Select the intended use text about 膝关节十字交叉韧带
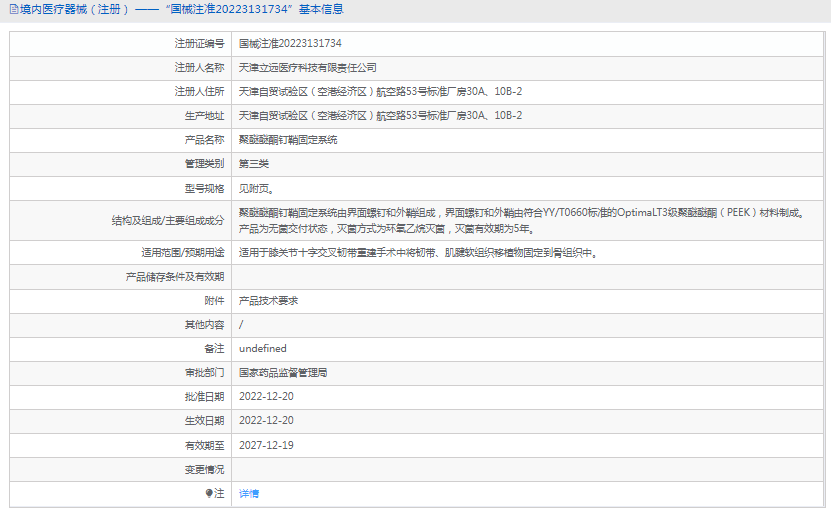This screenshot has width=831, height=511. [x=419, y=253]
